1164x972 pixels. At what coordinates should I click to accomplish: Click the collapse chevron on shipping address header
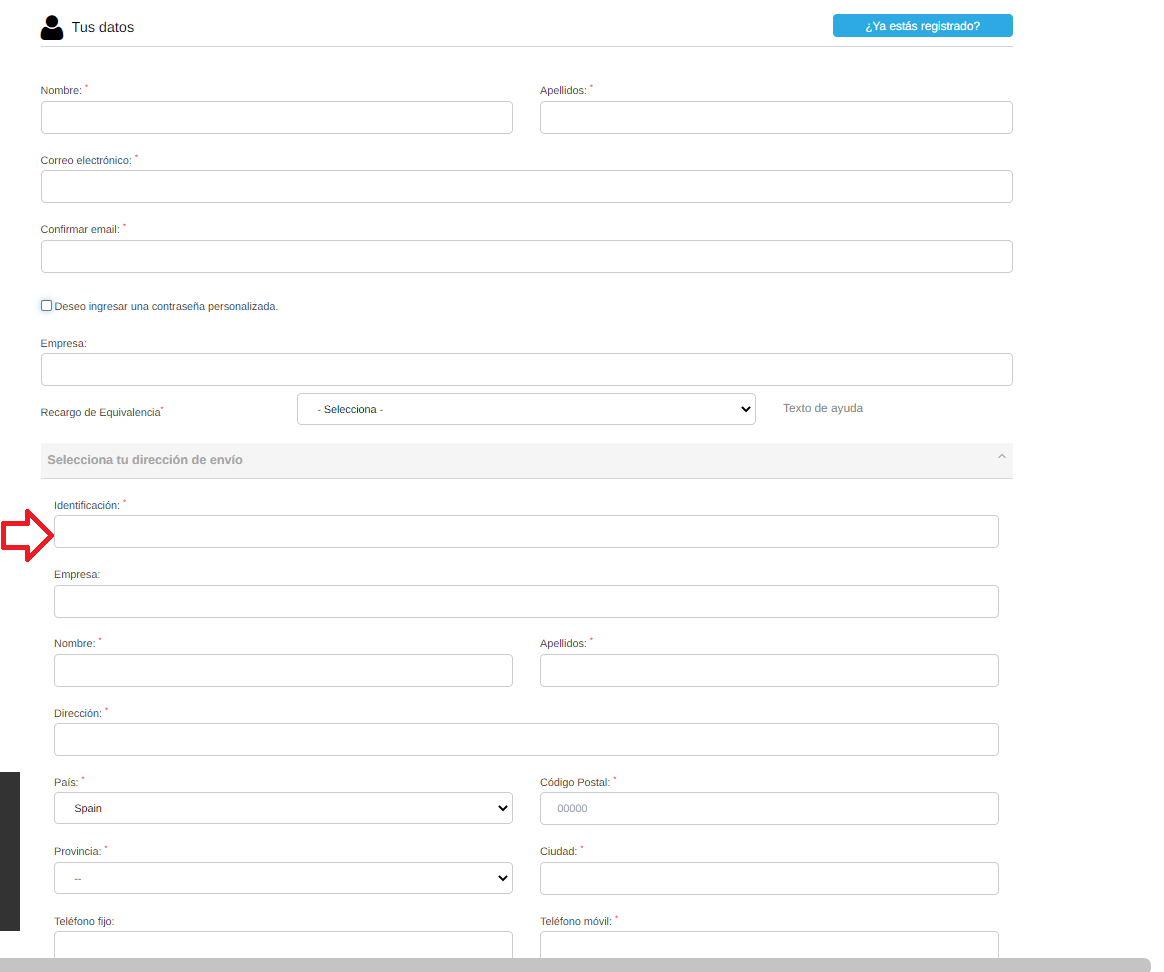pyautogui.click(x=1001, y=457)
